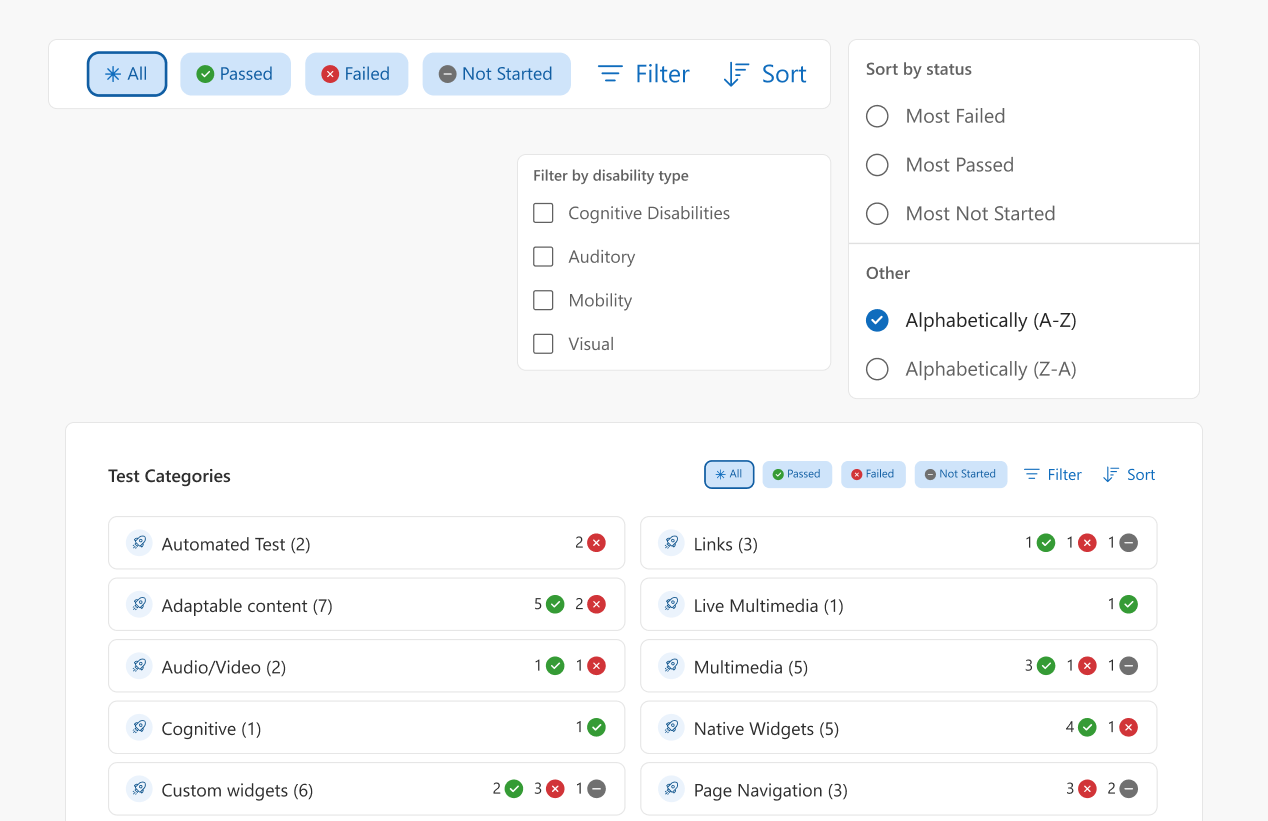Open the Automated Test (2) category
The width and height of the screenshot is (1268, 821).
[x=366, y=543]
